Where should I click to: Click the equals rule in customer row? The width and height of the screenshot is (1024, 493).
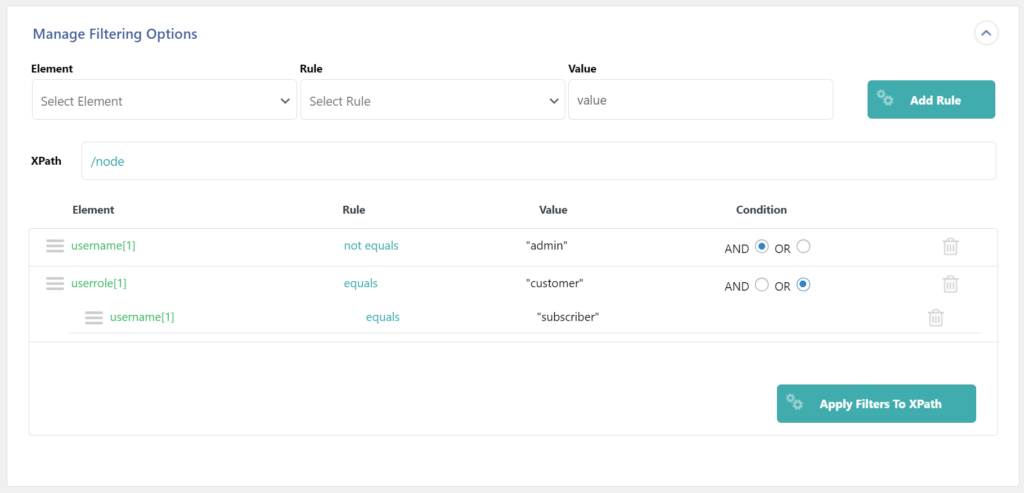coord(360,283)
